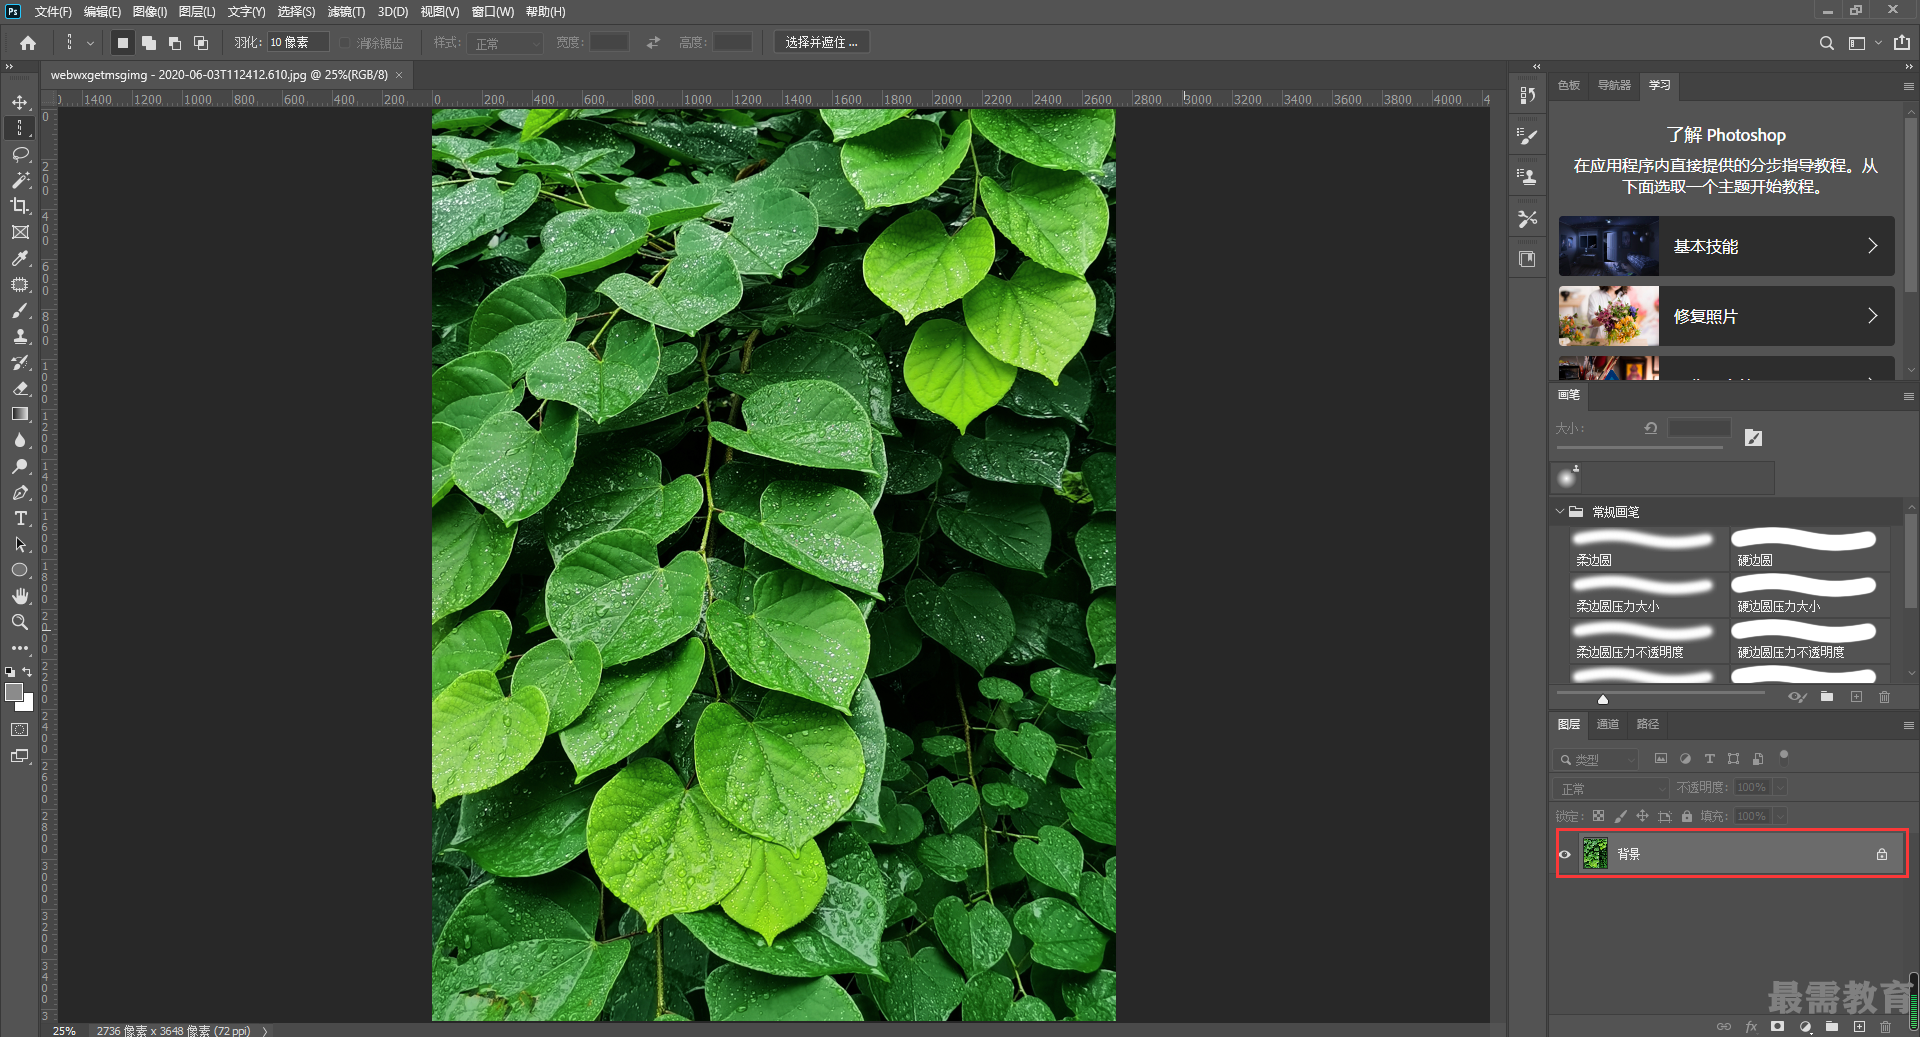Toggle the layer filter on/off switch
The image size is (1920, 1037).
click(1784, 756)
